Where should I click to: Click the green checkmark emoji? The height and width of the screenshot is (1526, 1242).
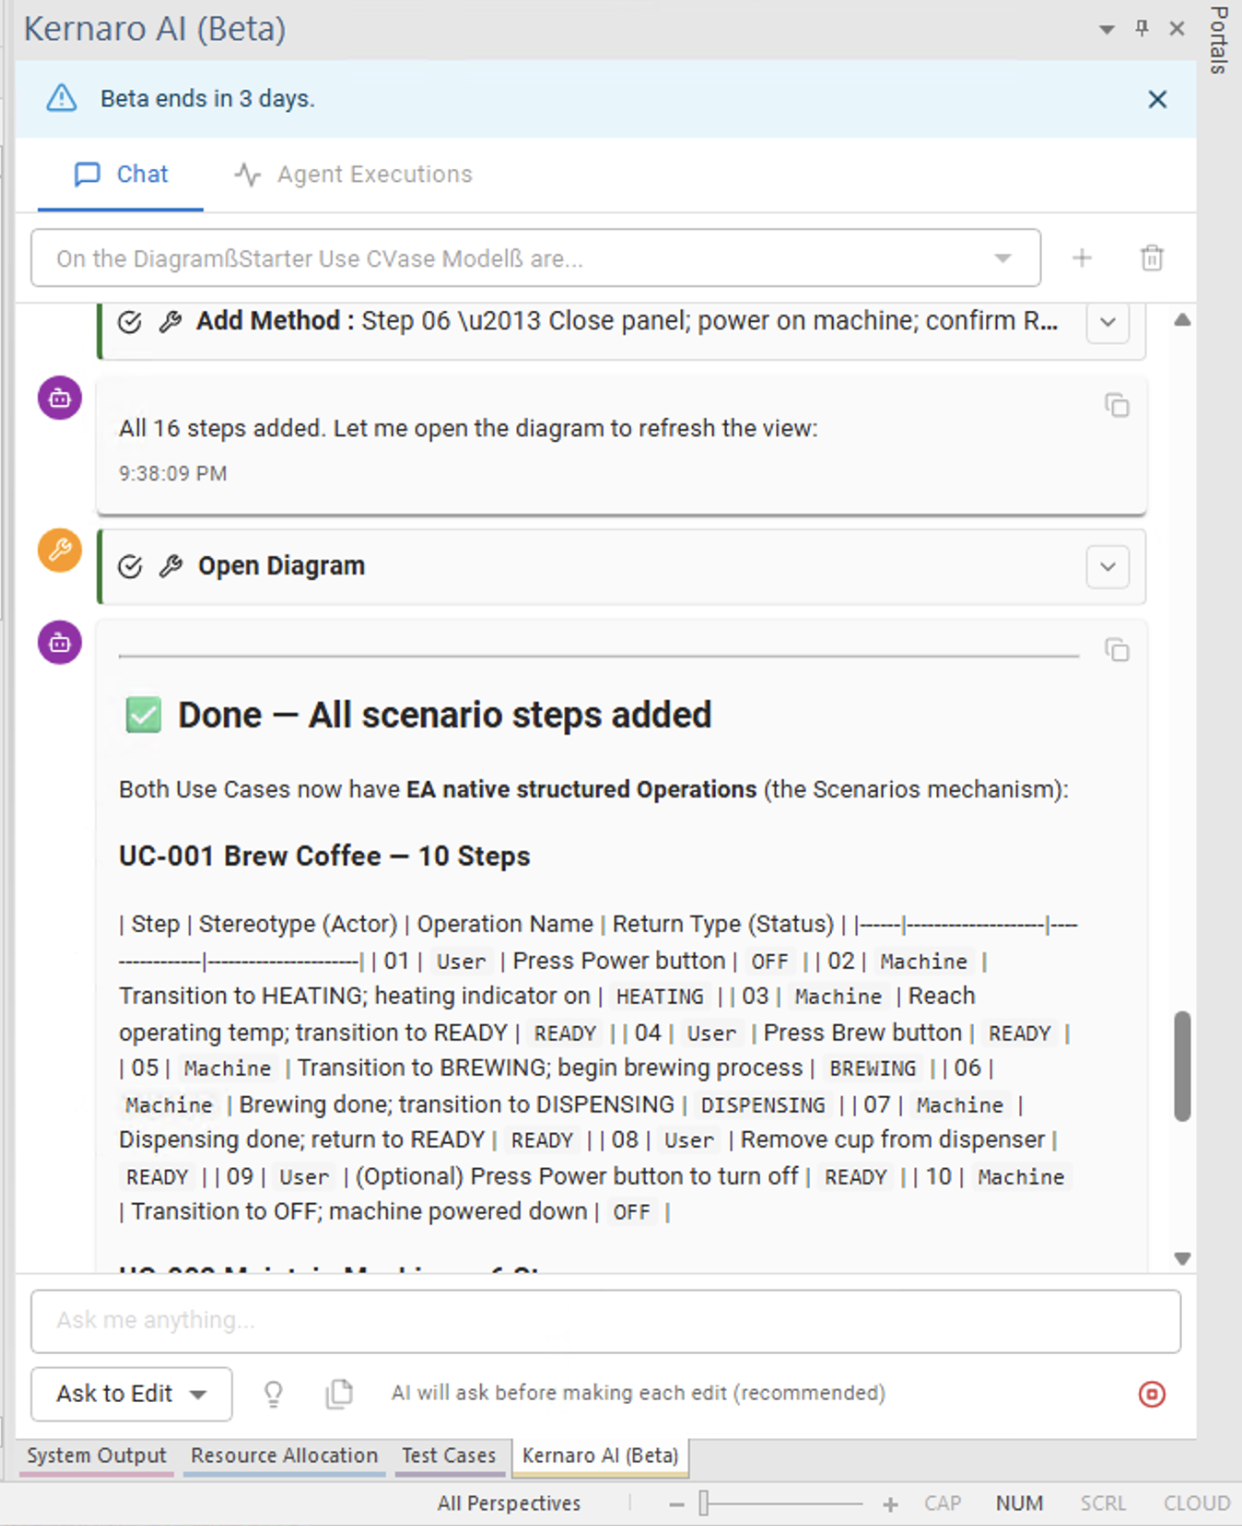click(143, 715)
